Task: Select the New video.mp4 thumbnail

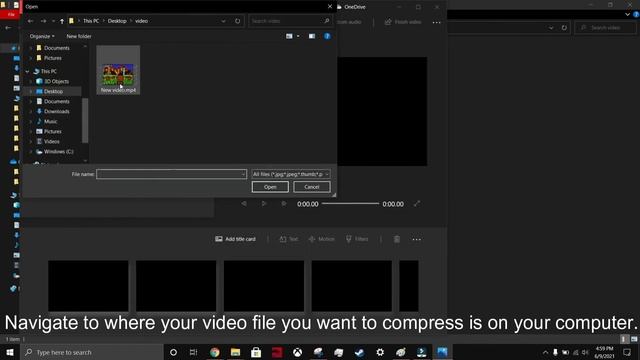Action: (118, 70)
